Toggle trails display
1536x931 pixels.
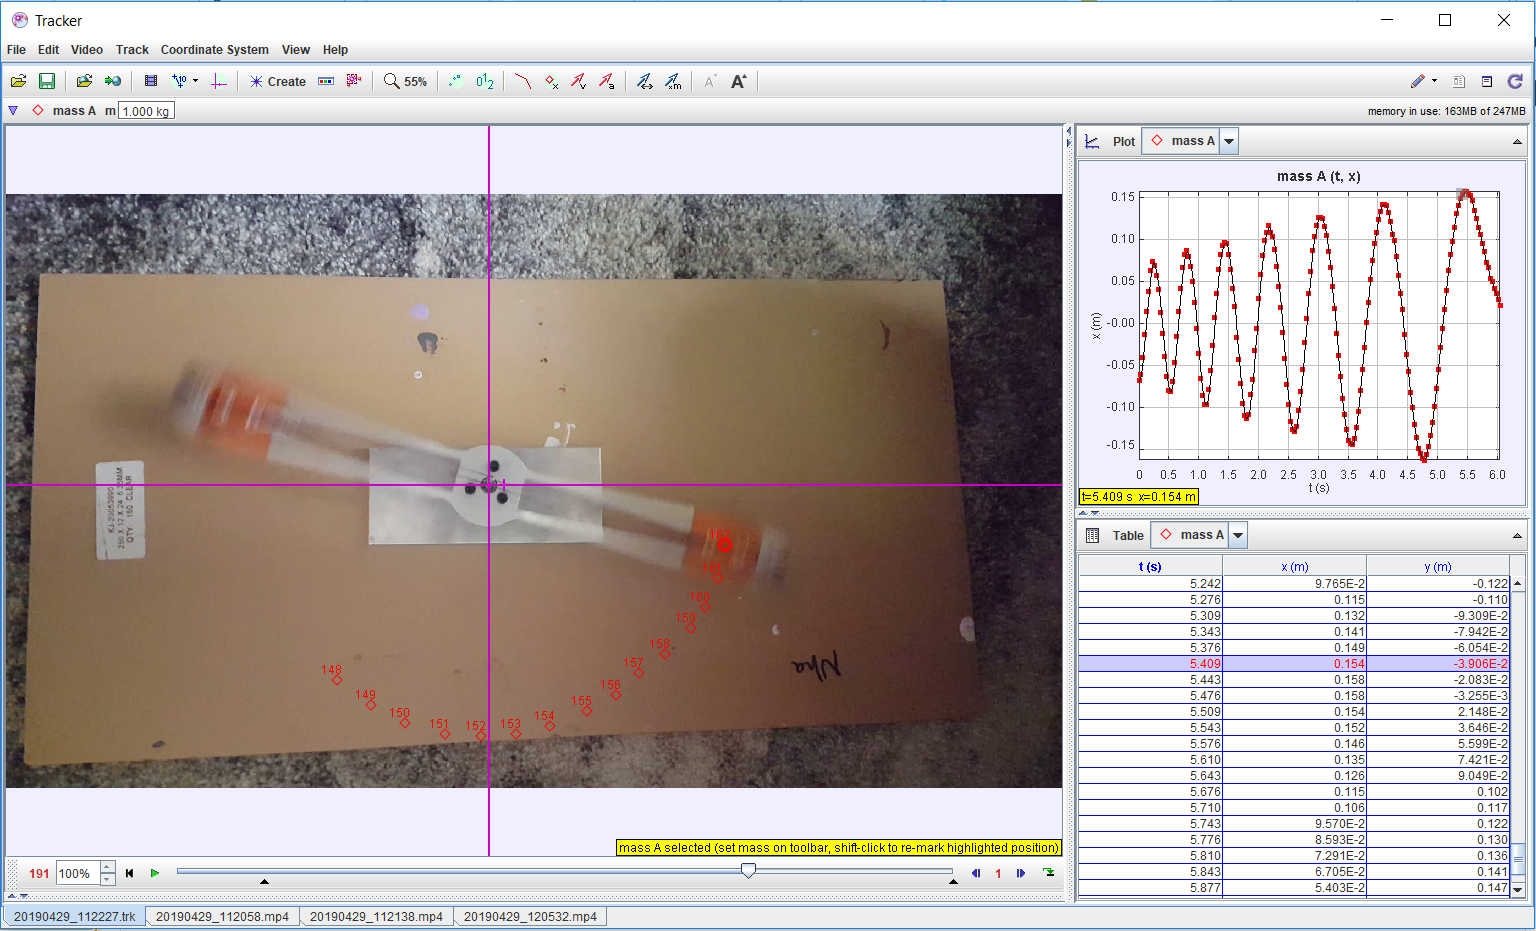pos(456,81)
